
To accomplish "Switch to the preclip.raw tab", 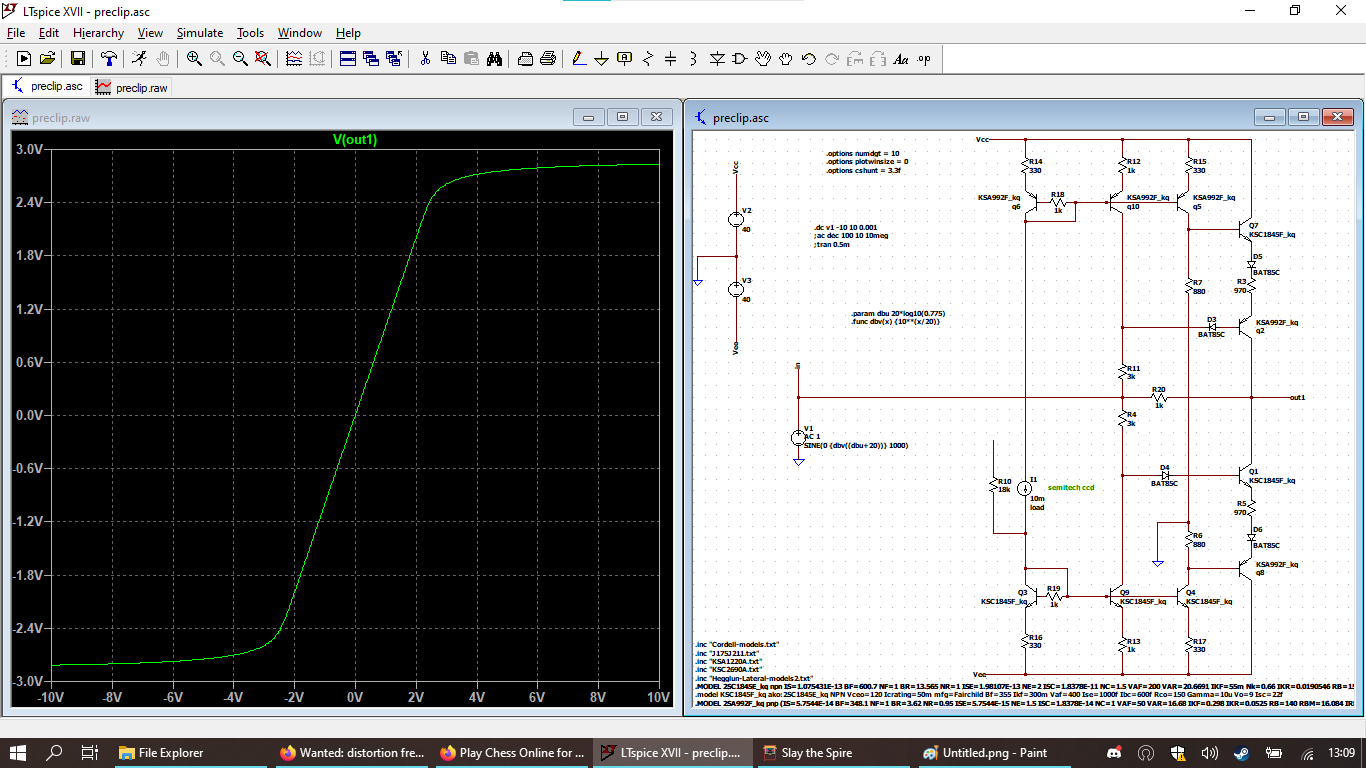I will [131, 87].
